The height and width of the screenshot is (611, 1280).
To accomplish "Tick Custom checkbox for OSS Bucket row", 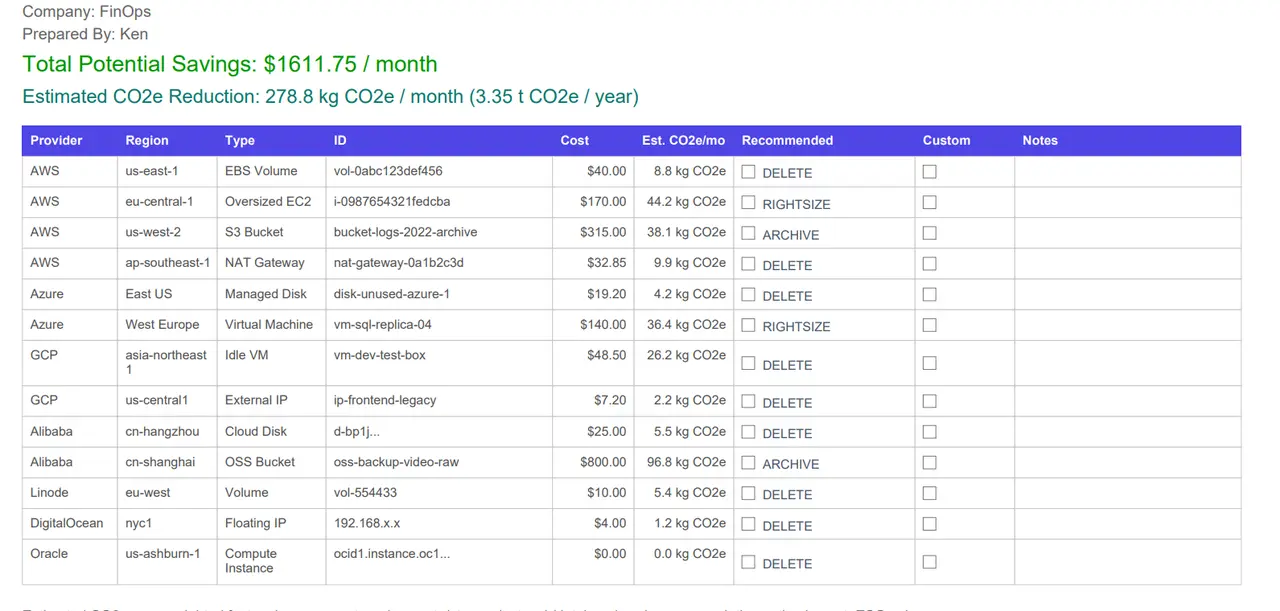I will point(929,462).
